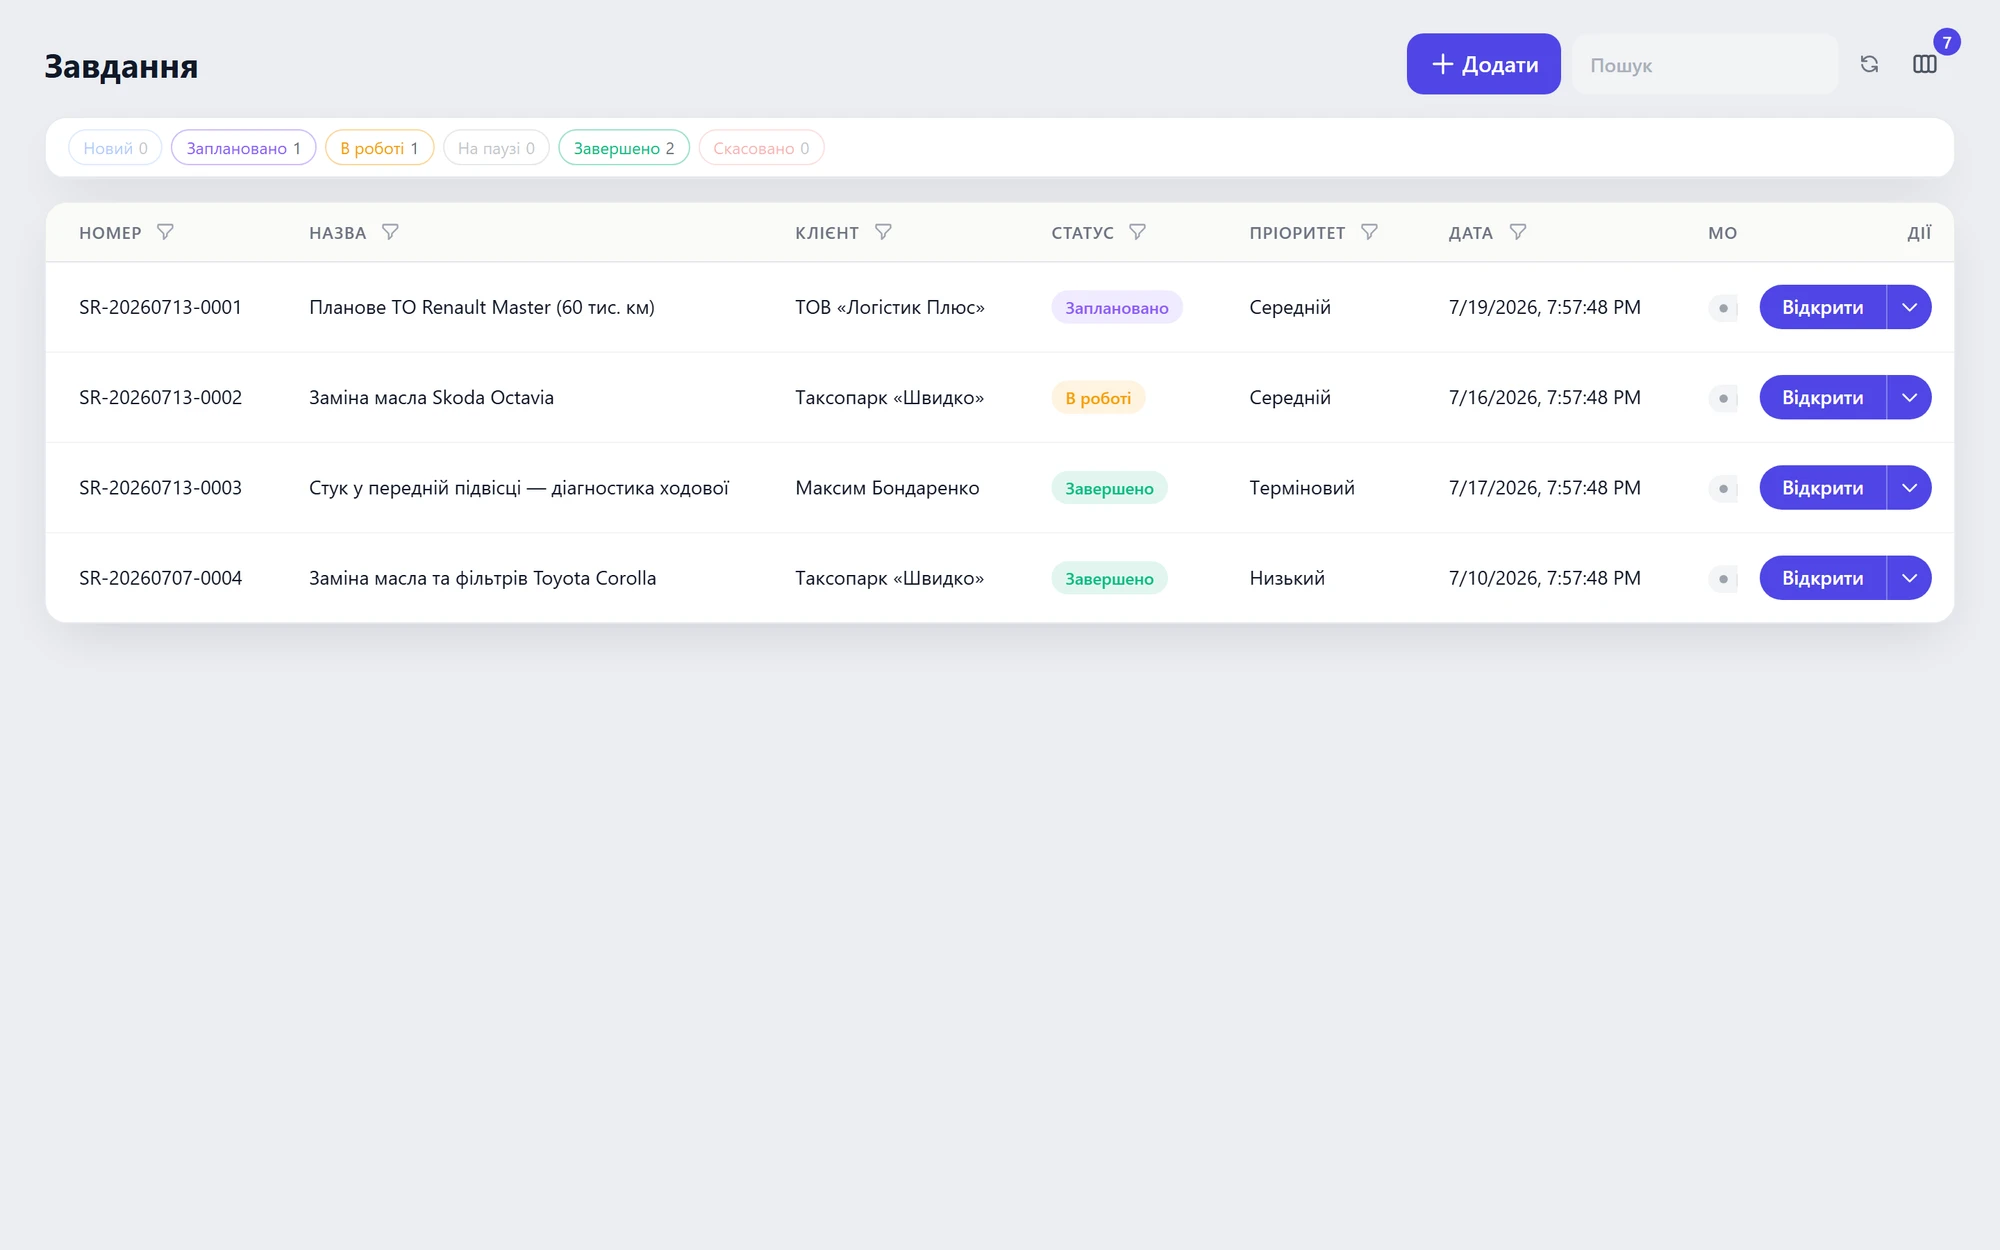Viewport: 2000px width, 1250px height.
Task: Click the В роботі status badge in table
Action: coord(1098,398)
